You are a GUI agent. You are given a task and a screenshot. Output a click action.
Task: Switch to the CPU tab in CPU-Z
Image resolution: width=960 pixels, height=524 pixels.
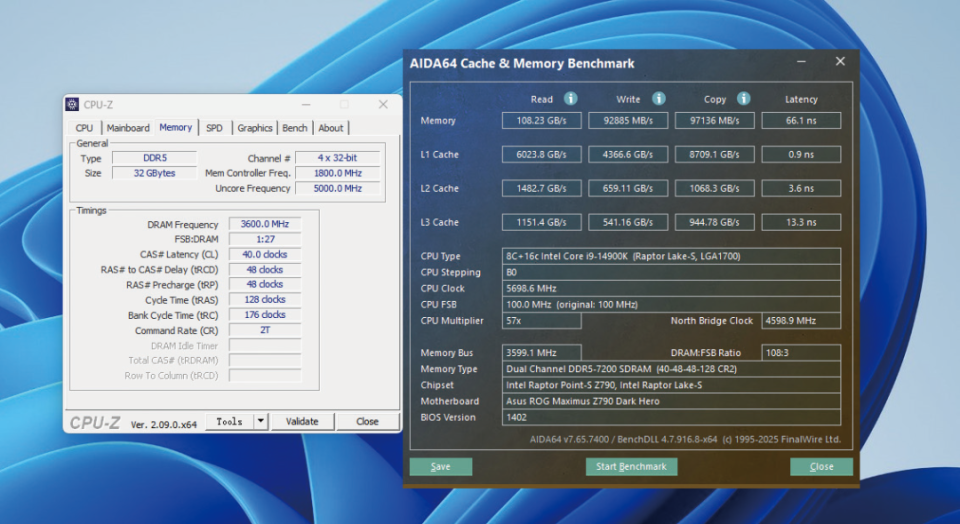coord(84,127)
